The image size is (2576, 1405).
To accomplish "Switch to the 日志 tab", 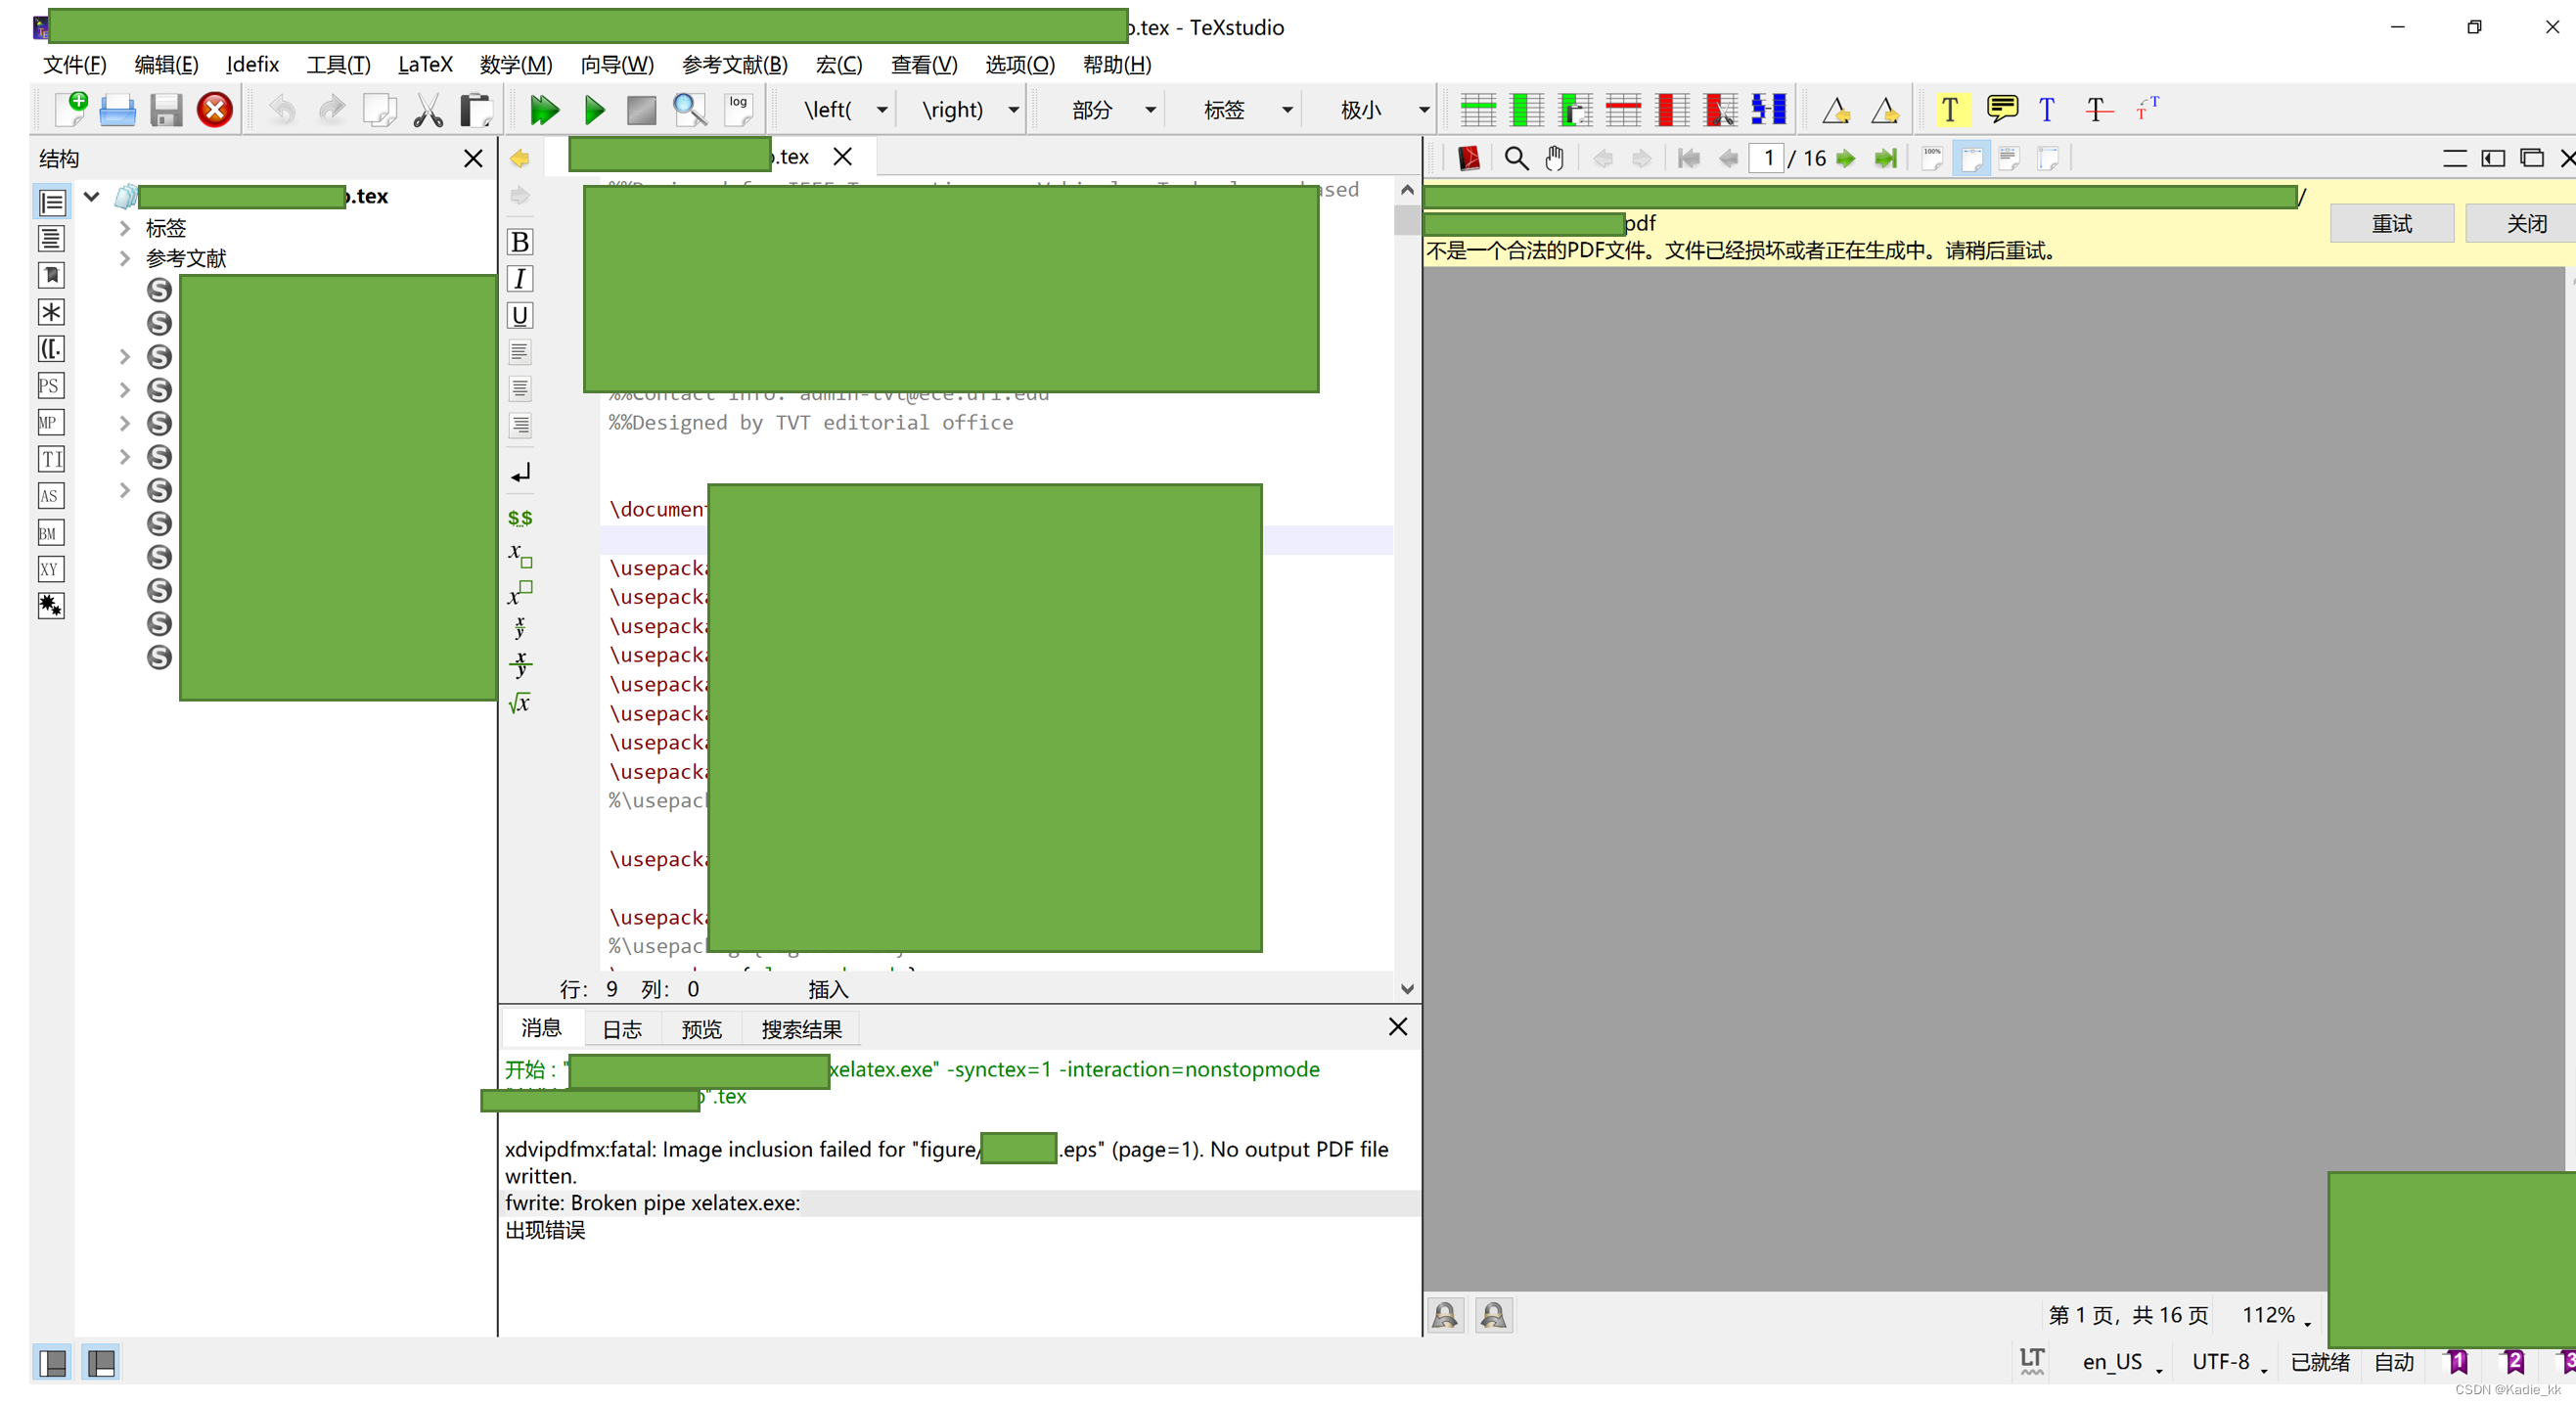I will (622, 1028).
